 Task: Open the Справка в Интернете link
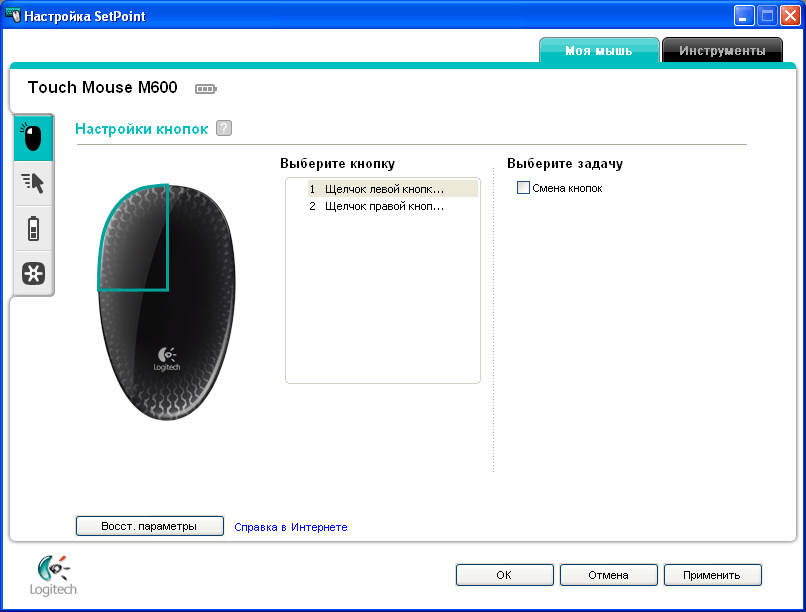pyautogui.click(x=291, y=527)
